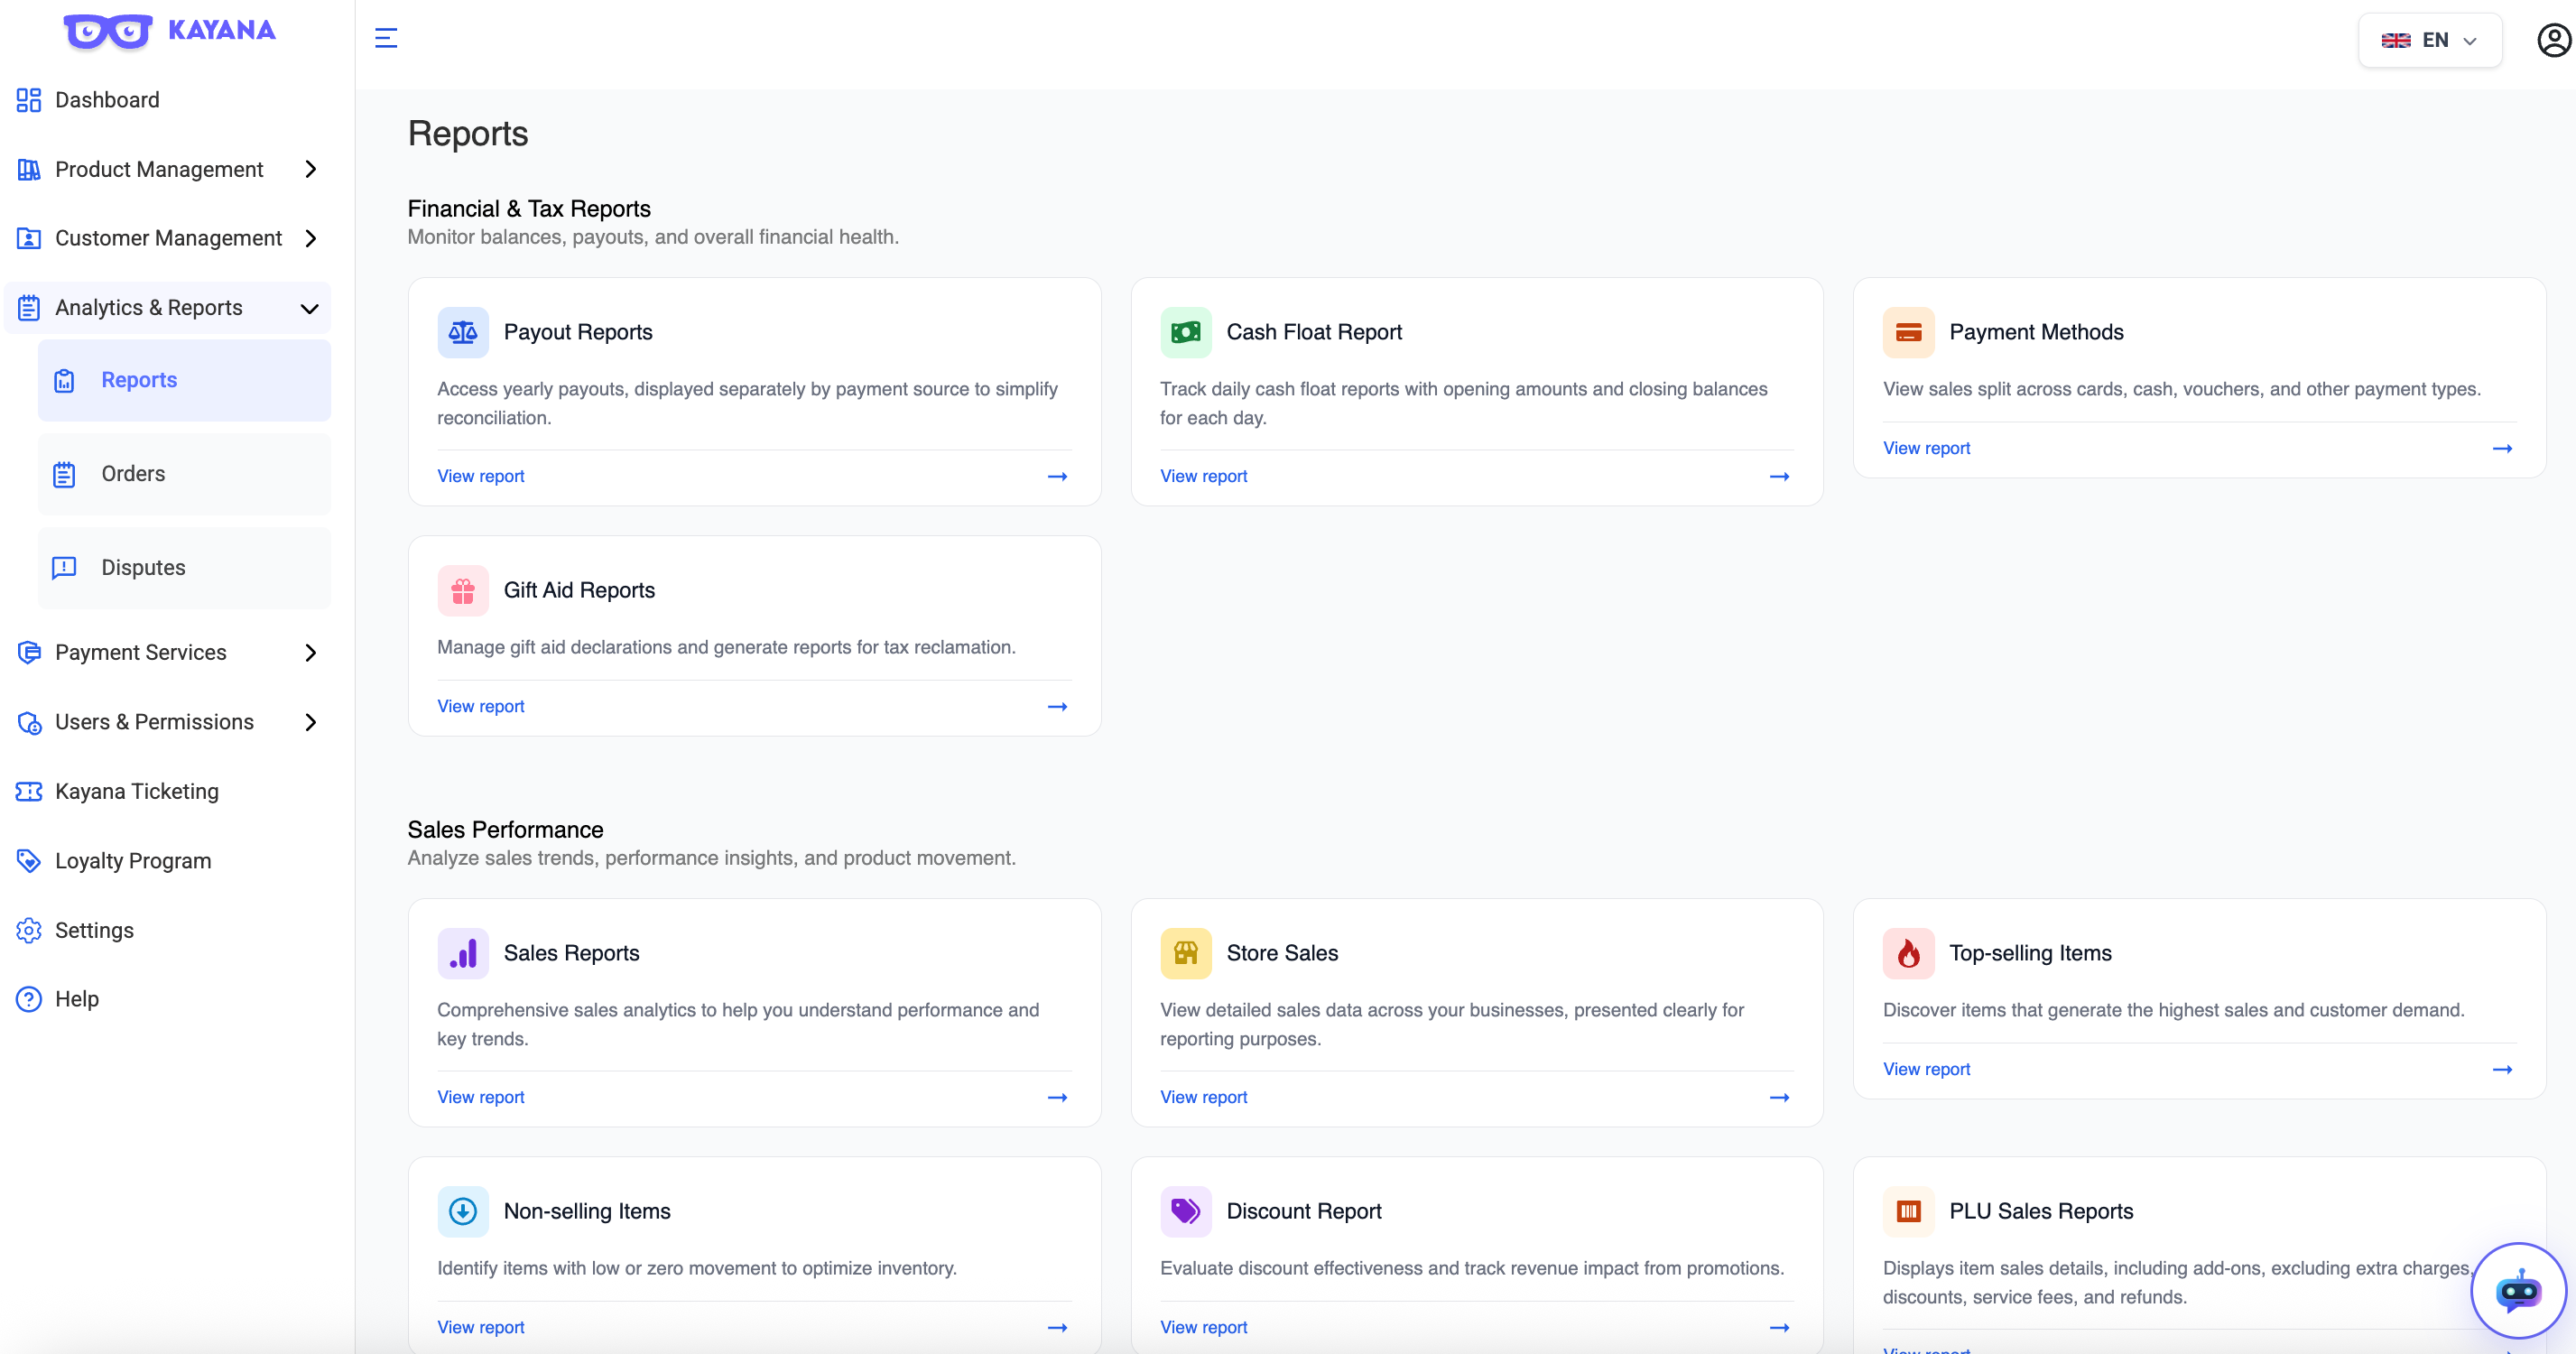The width and height of the screenshot is (2576, 1354).
Task: Click the Cash Float Report money icon
Action: click(1186, 332)
